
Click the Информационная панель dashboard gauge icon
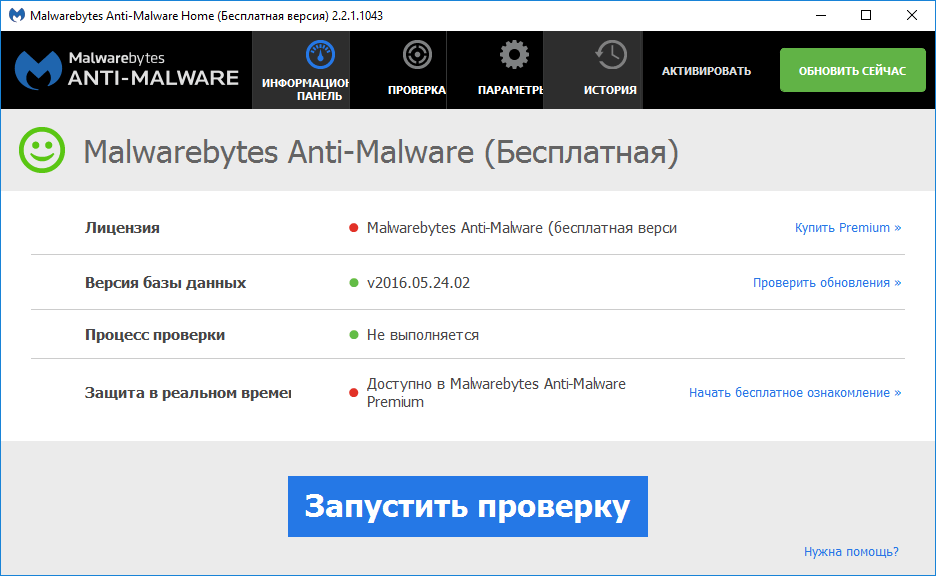point(320,53)
